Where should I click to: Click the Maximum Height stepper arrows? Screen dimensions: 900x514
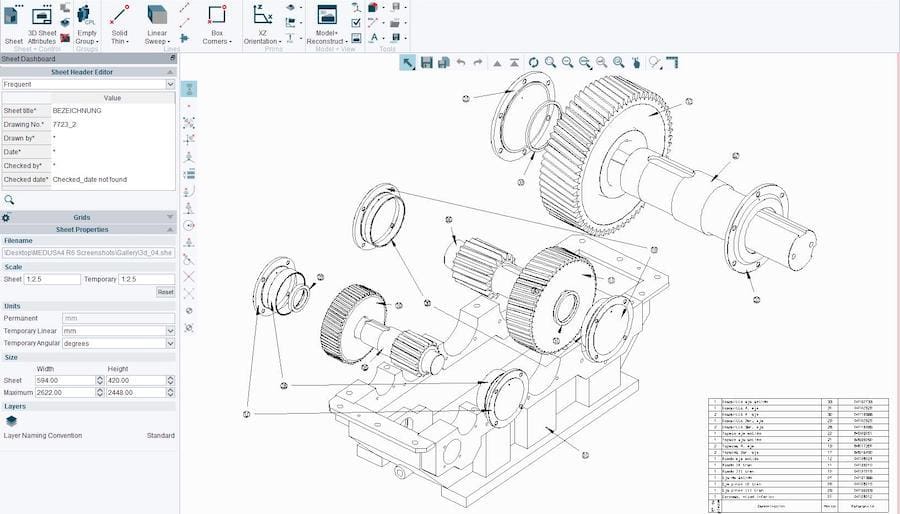click(170, 392)
